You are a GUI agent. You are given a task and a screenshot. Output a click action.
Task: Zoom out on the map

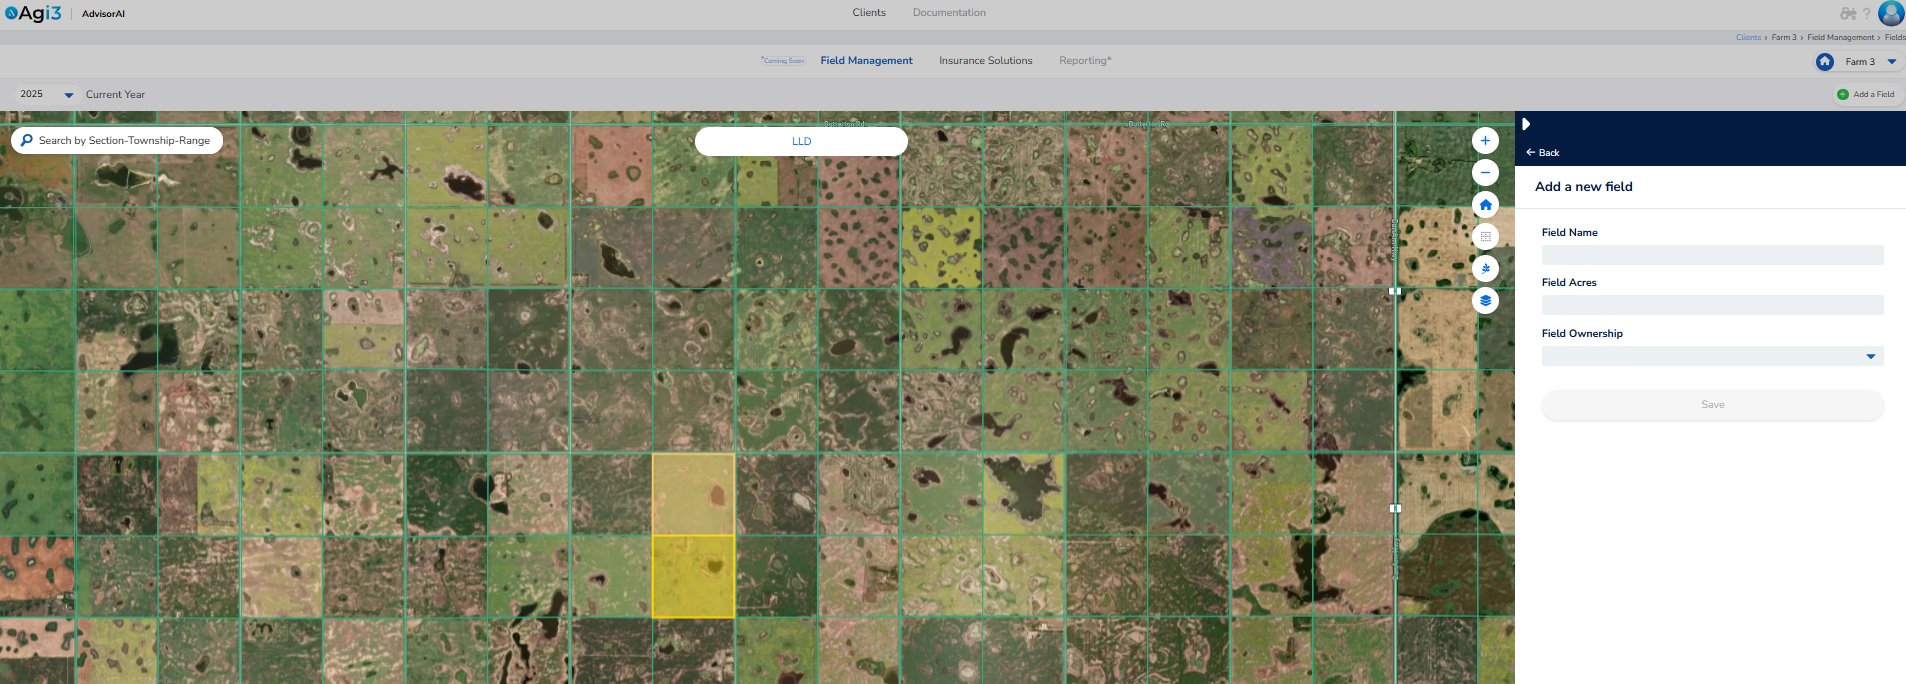[x=1485, y=173]
